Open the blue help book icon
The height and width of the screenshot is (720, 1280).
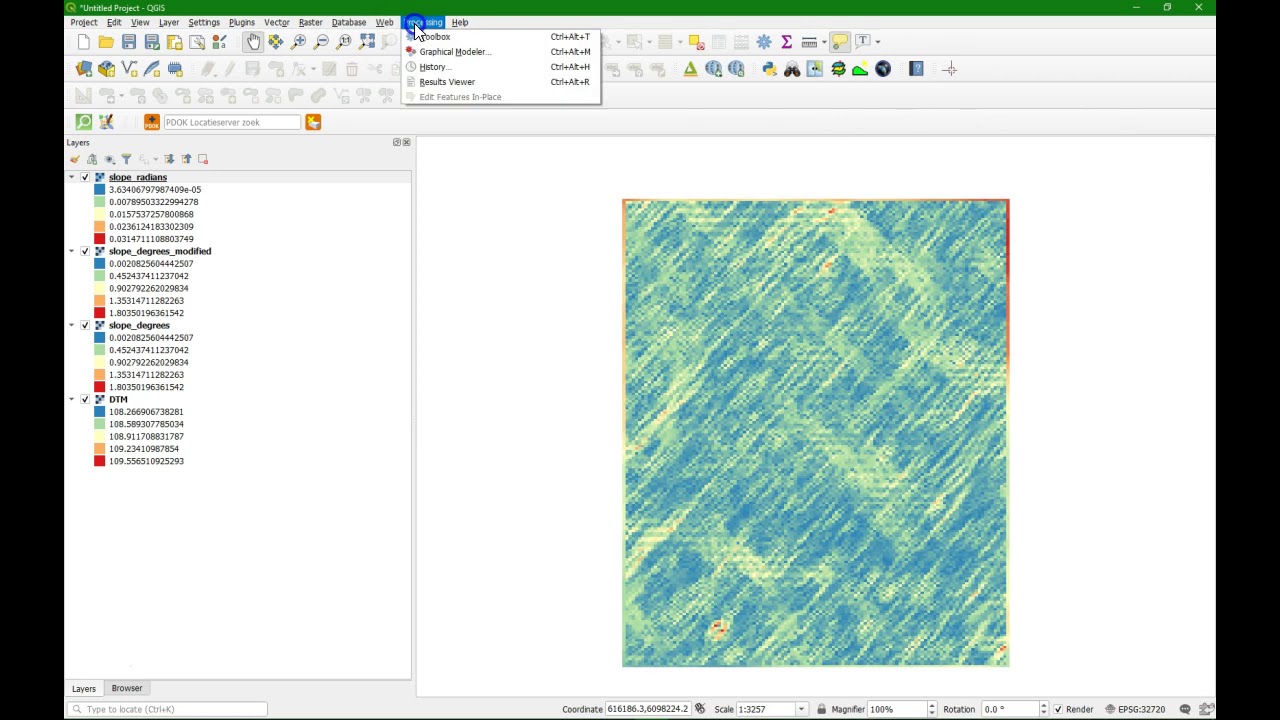pos(916,69)
